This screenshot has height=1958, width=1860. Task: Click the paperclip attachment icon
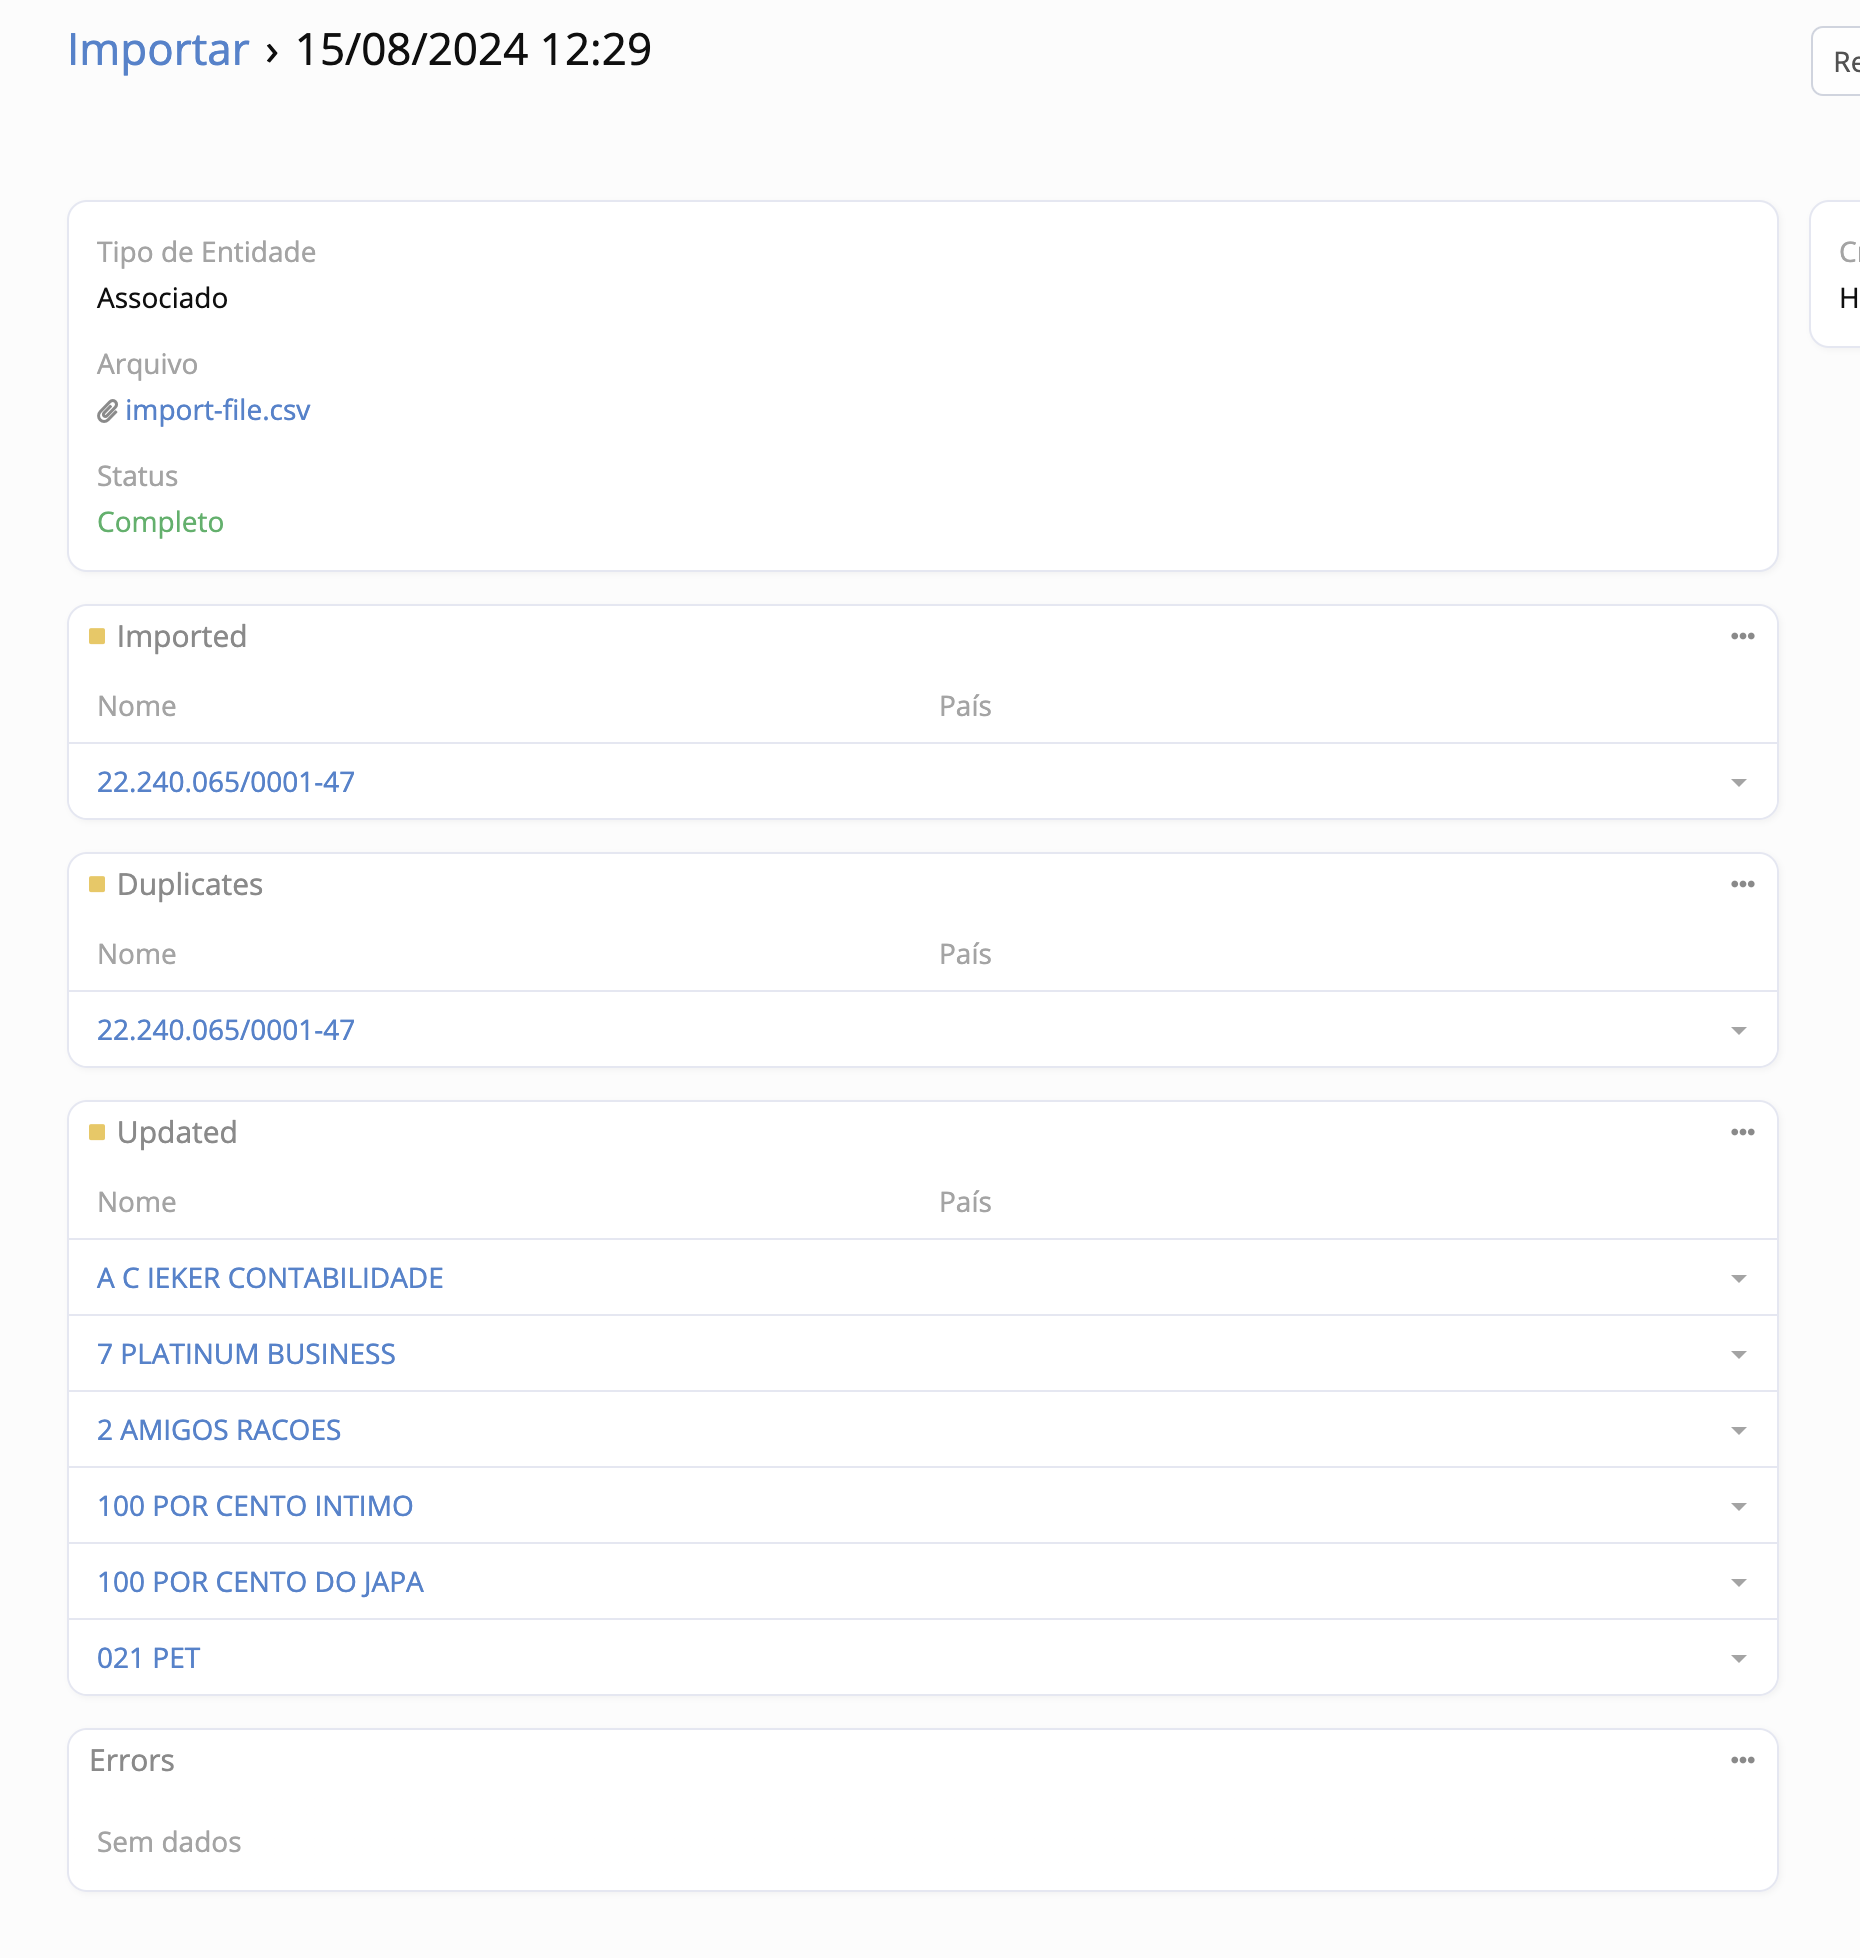point(107,411)
